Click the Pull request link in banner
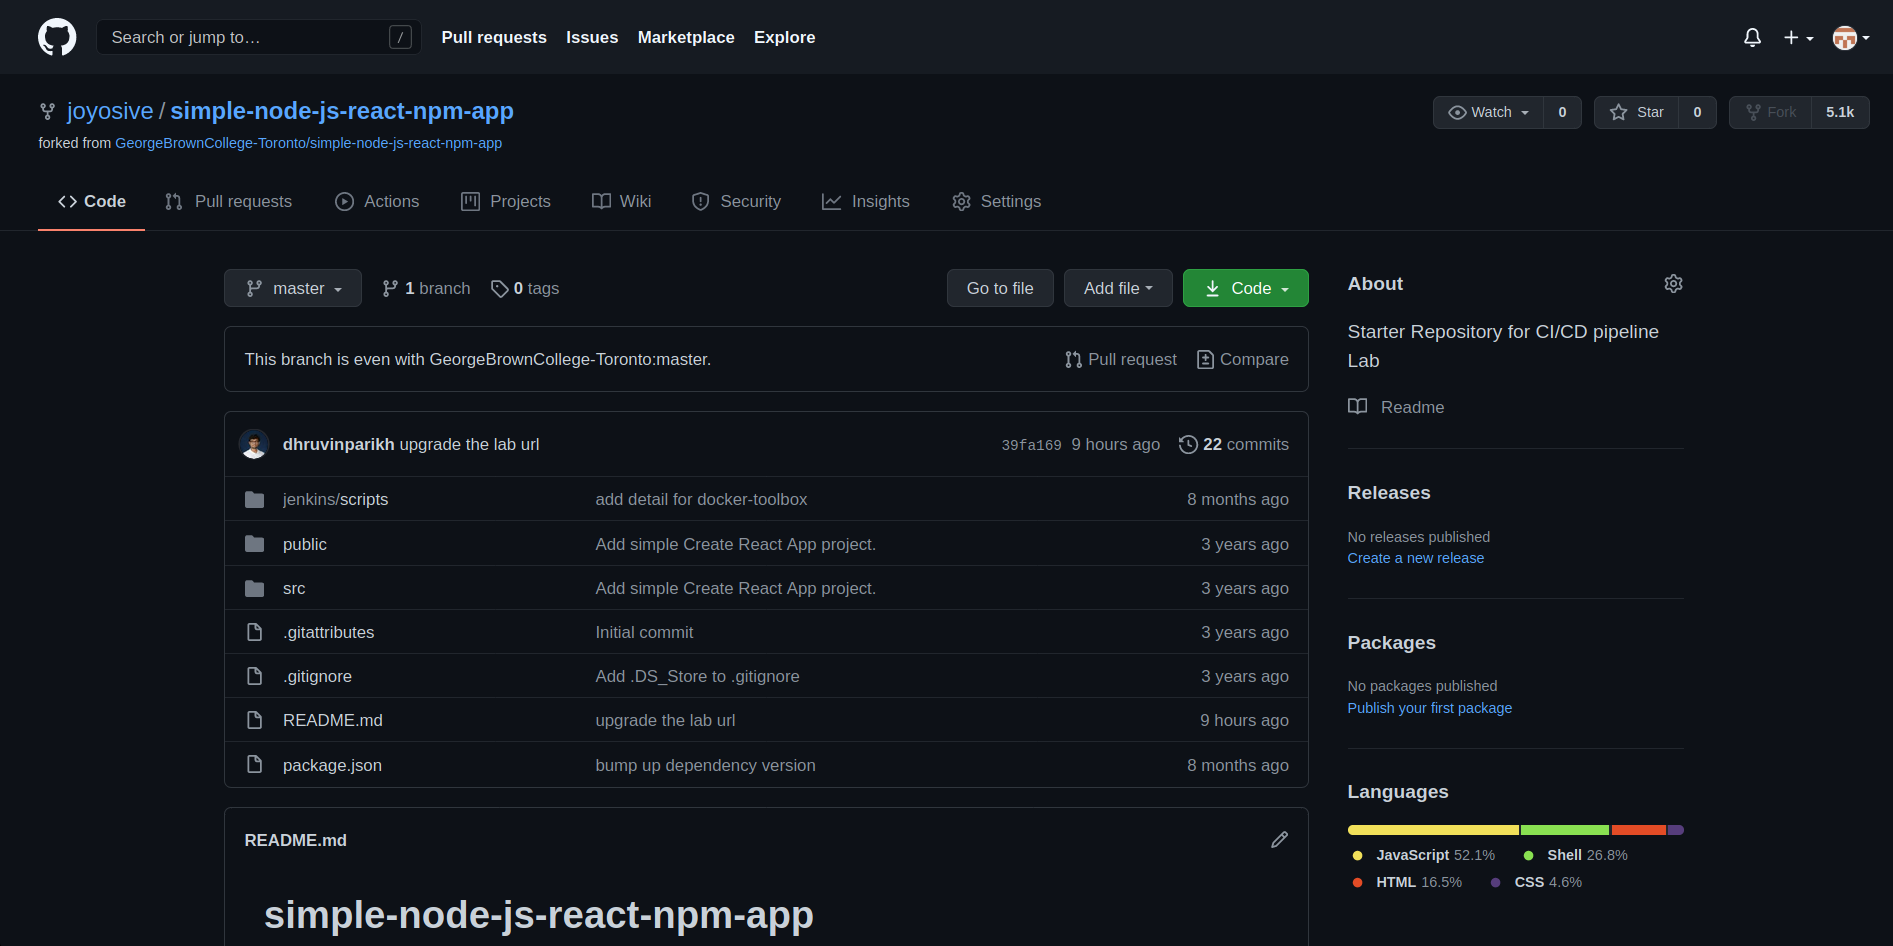Viewport: 1893px width, 946px height. 1121,359
